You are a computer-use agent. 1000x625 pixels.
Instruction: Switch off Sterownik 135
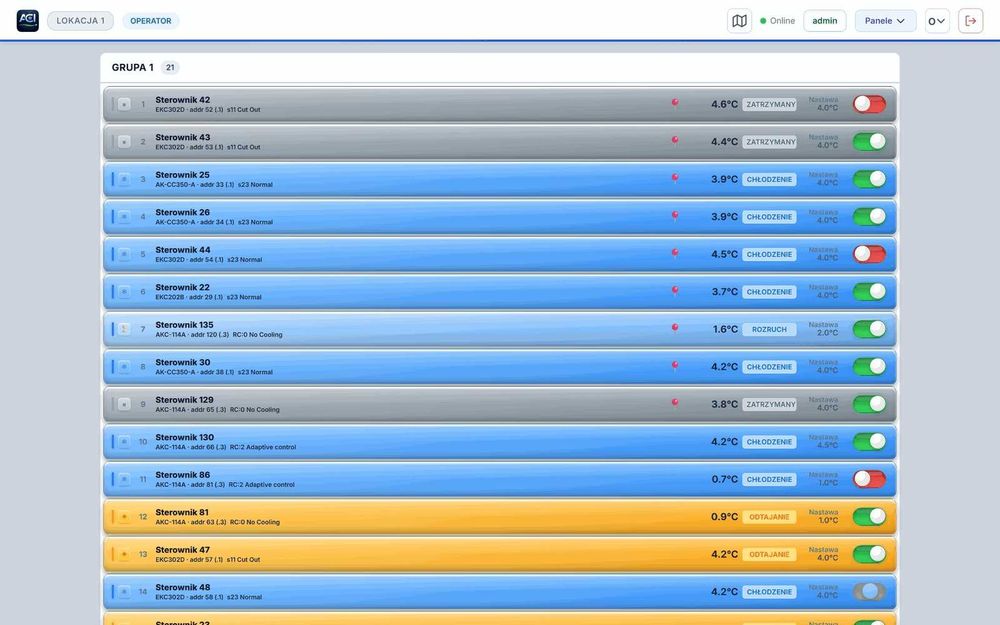pyautogui.click(x=869, y=329)
